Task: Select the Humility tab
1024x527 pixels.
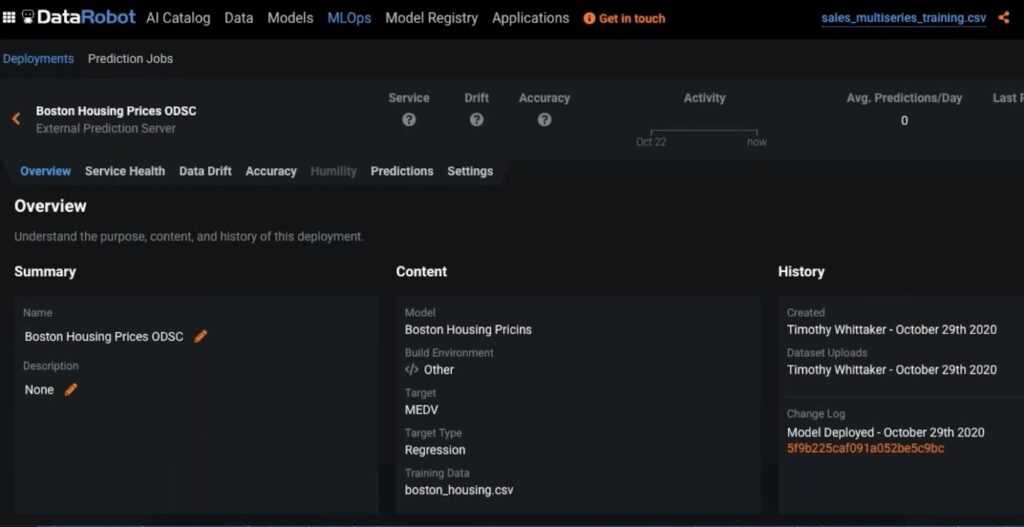Action: 334,171
